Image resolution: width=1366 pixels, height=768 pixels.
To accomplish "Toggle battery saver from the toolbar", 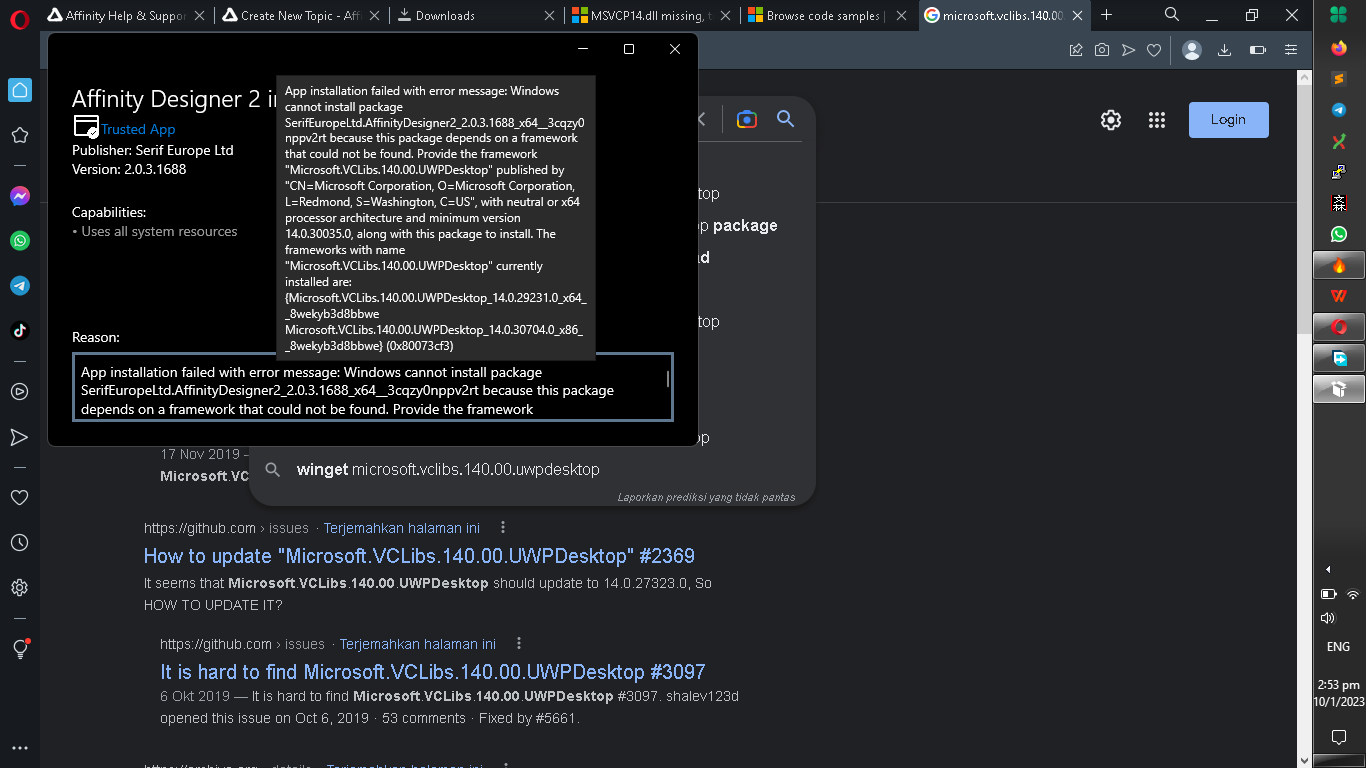I will (x=1258, y=49).
